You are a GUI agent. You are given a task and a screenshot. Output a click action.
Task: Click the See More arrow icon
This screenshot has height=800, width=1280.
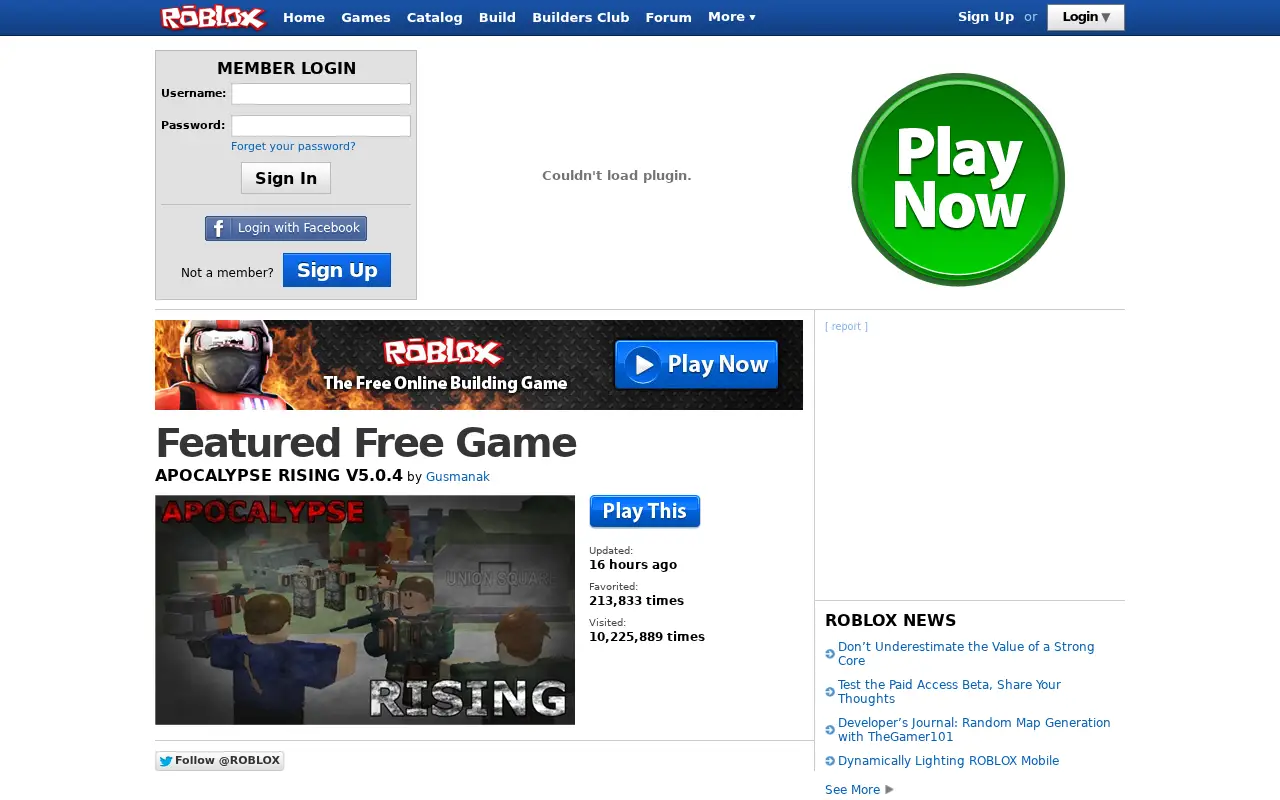click(890, 790)
